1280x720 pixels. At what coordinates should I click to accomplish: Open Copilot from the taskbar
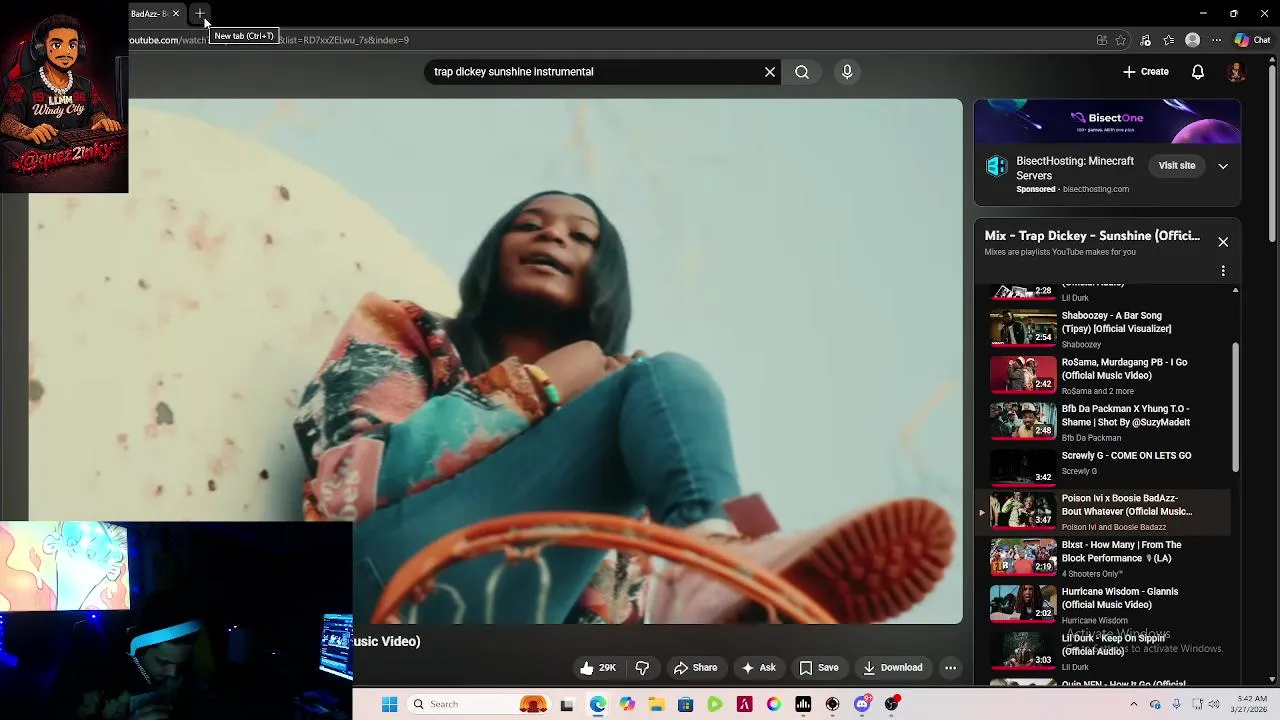pos(627,704)
